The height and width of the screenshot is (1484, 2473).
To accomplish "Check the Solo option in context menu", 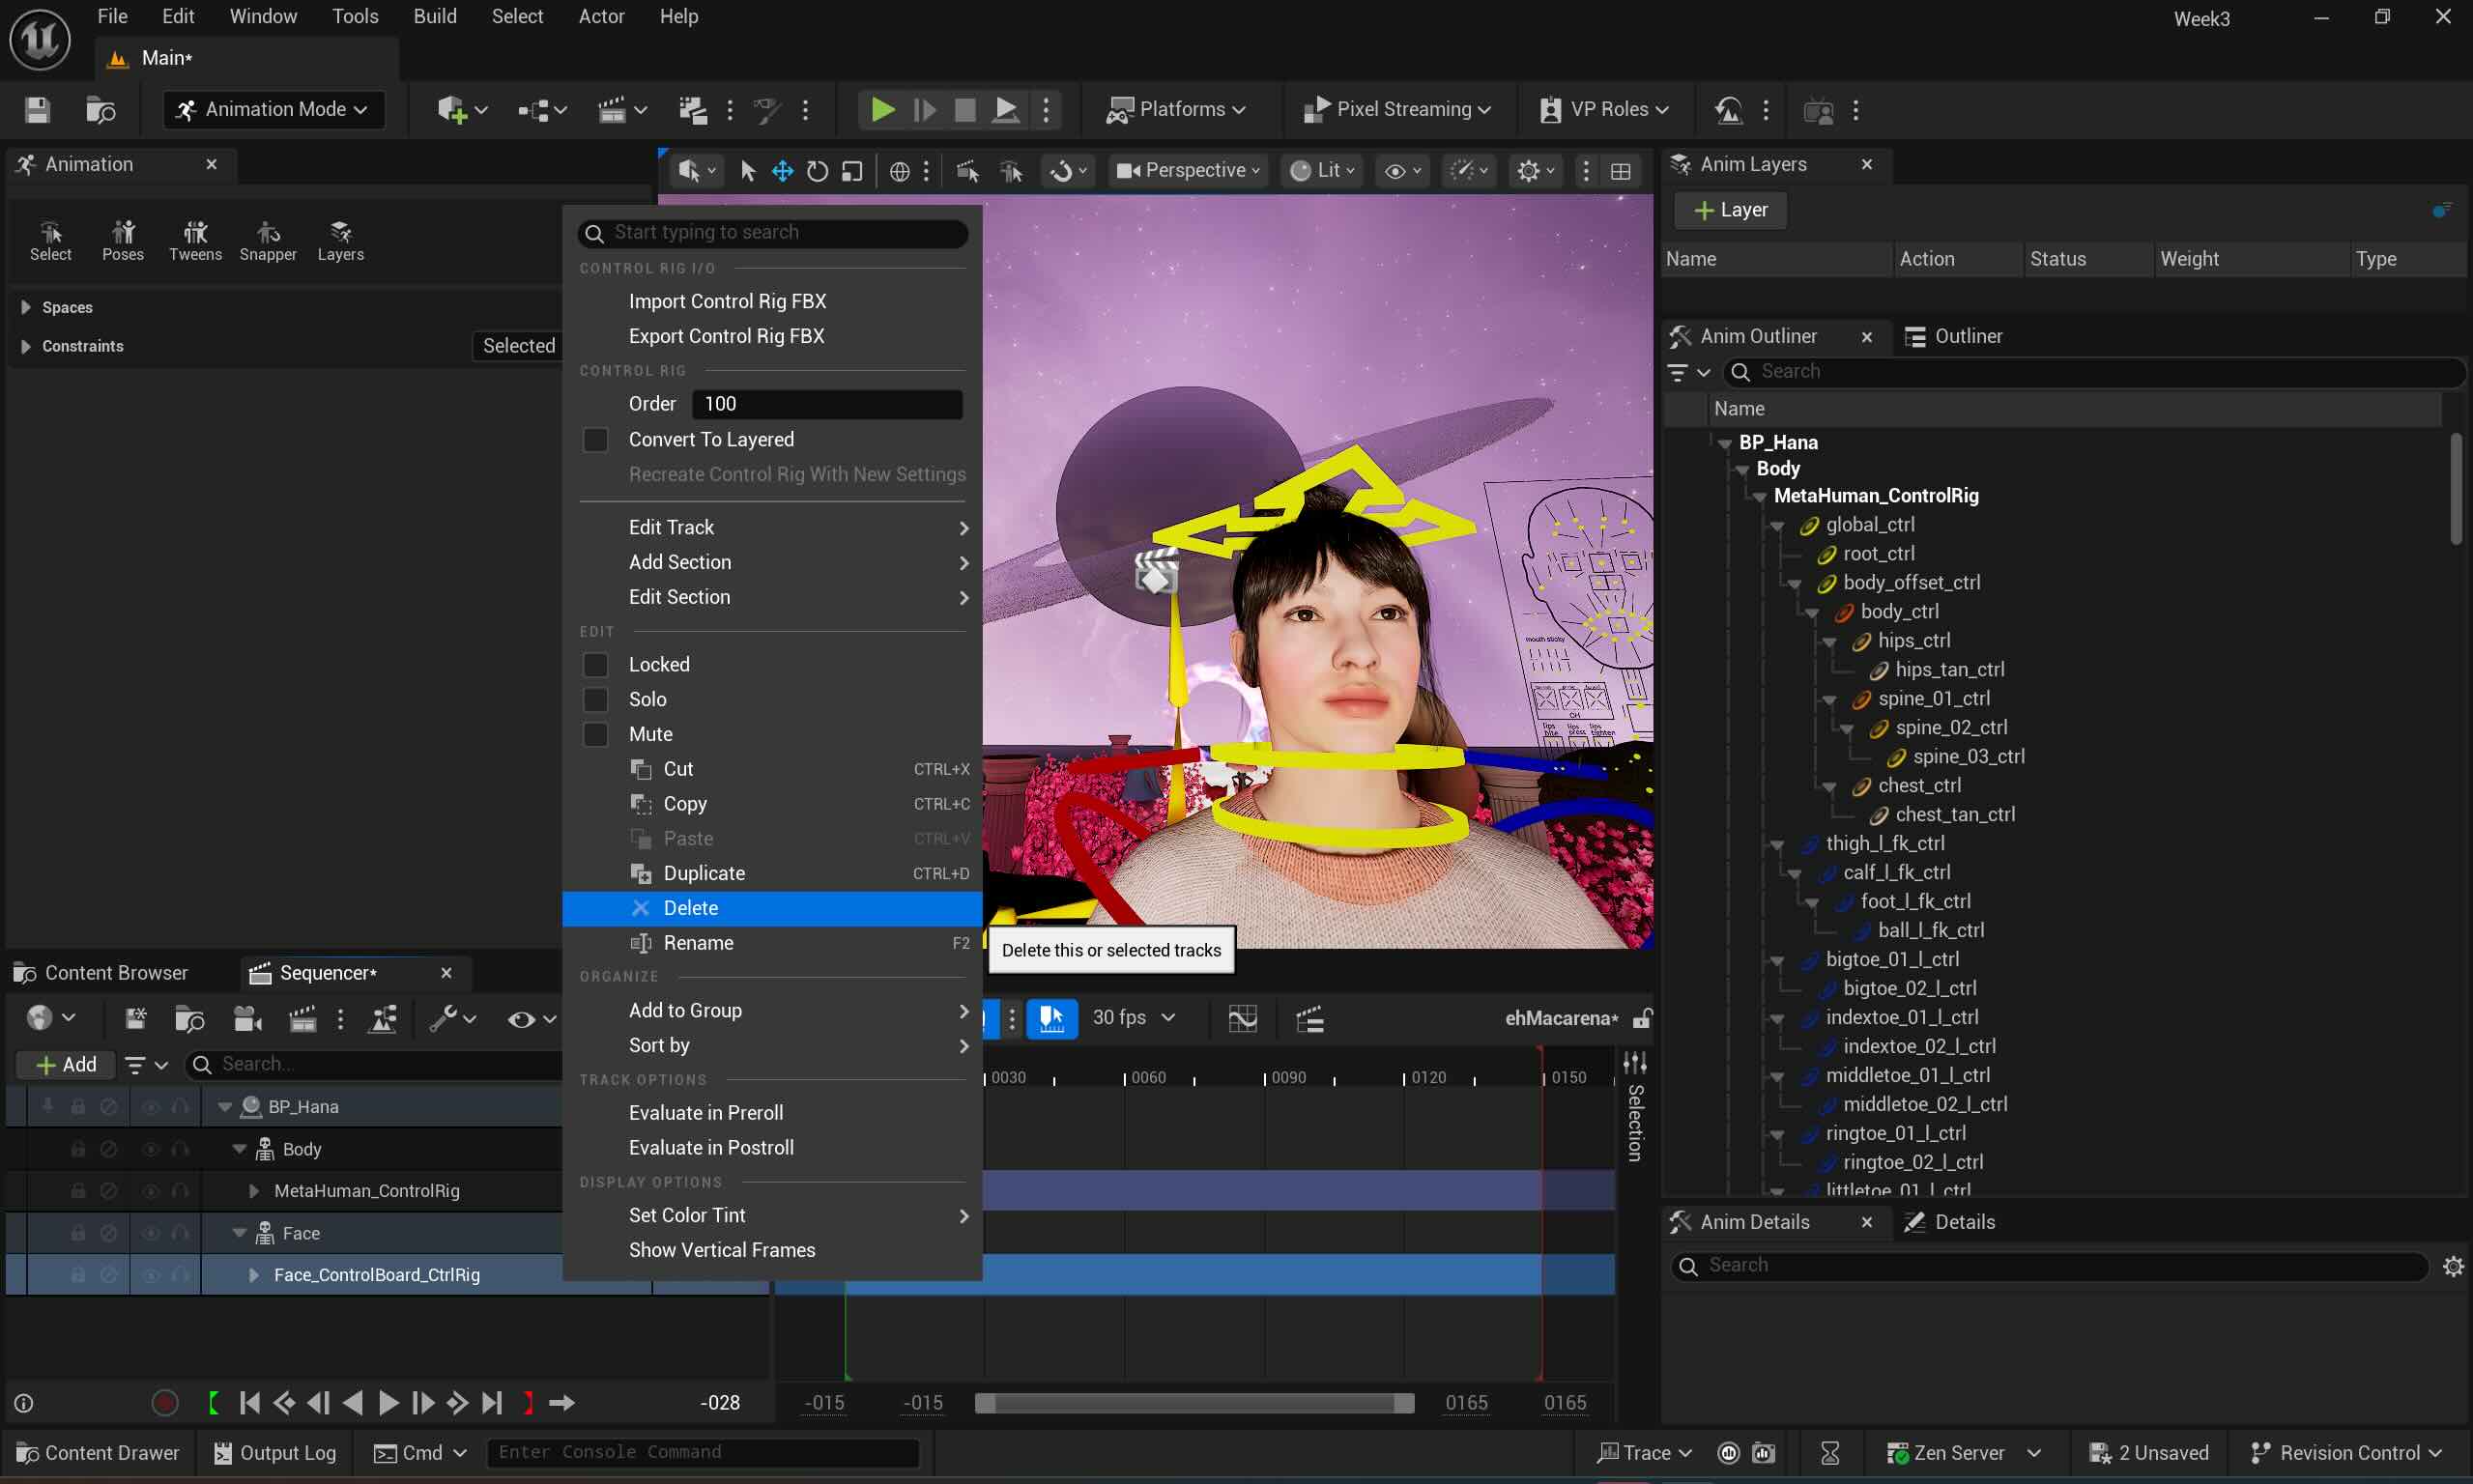I will click(x=595, y=699).
